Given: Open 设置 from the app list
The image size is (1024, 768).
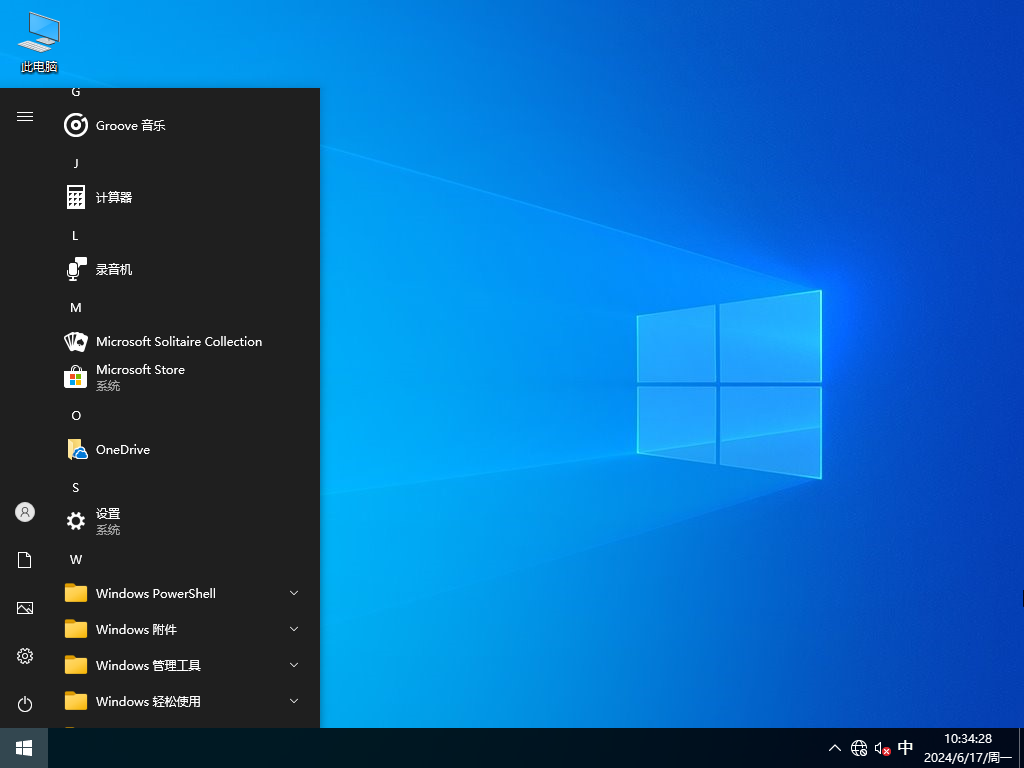Looking at the screenshot, I should click(108, 521).
